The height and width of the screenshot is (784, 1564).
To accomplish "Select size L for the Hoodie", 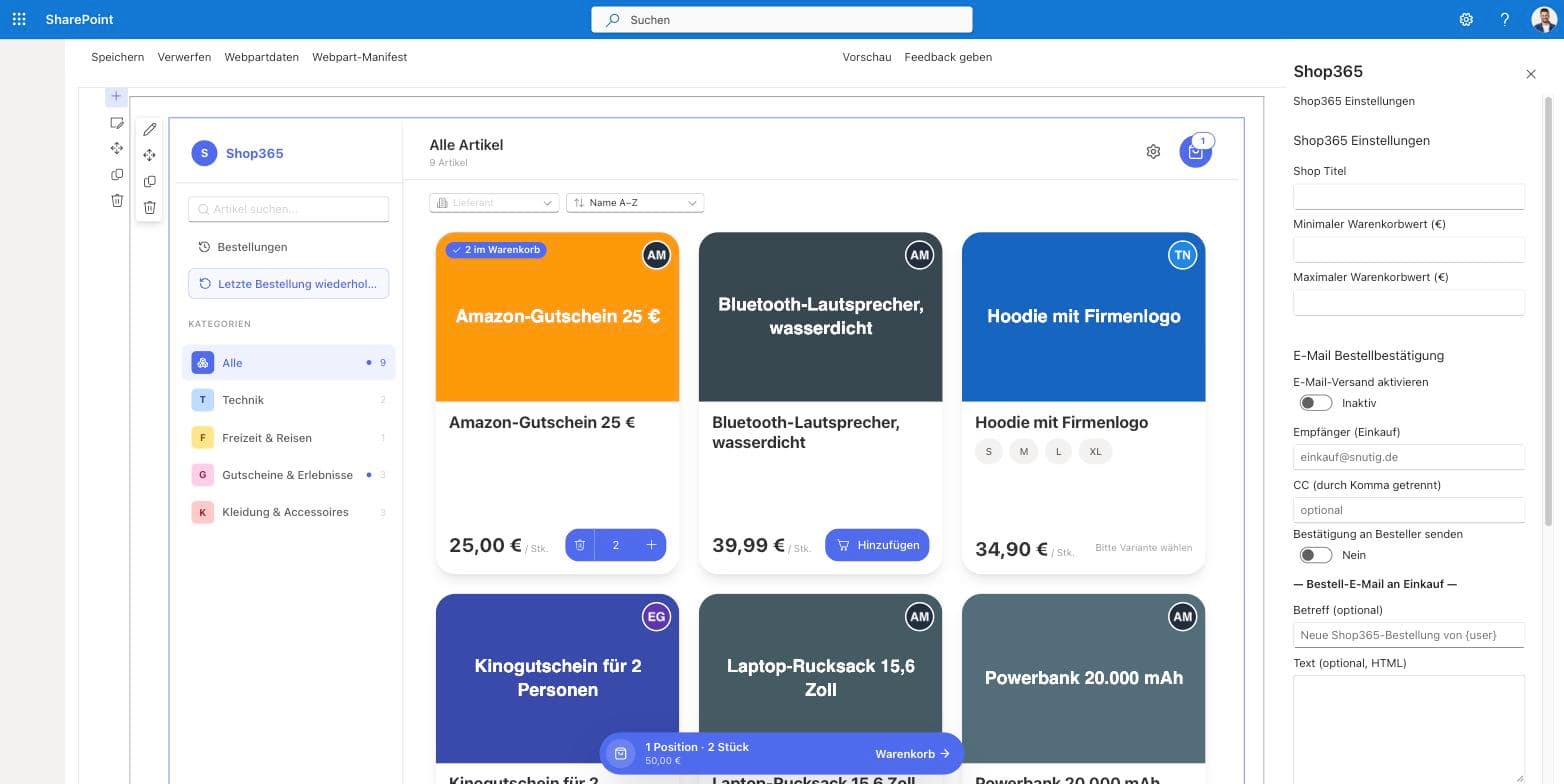I will pos(1058,452).
